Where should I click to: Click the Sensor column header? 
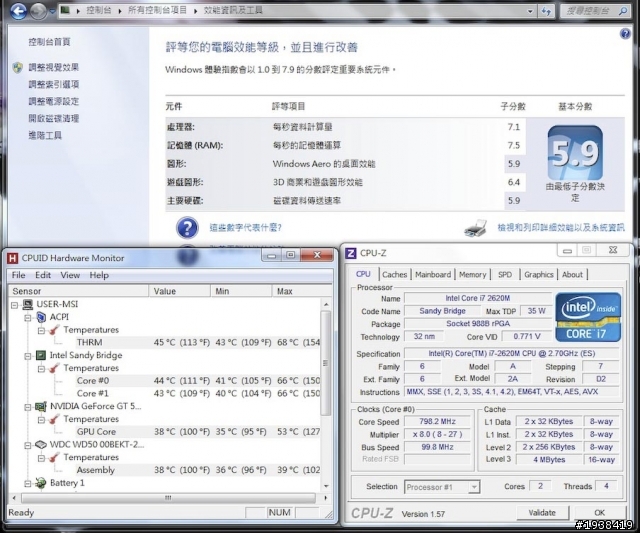tap(78, 291)
